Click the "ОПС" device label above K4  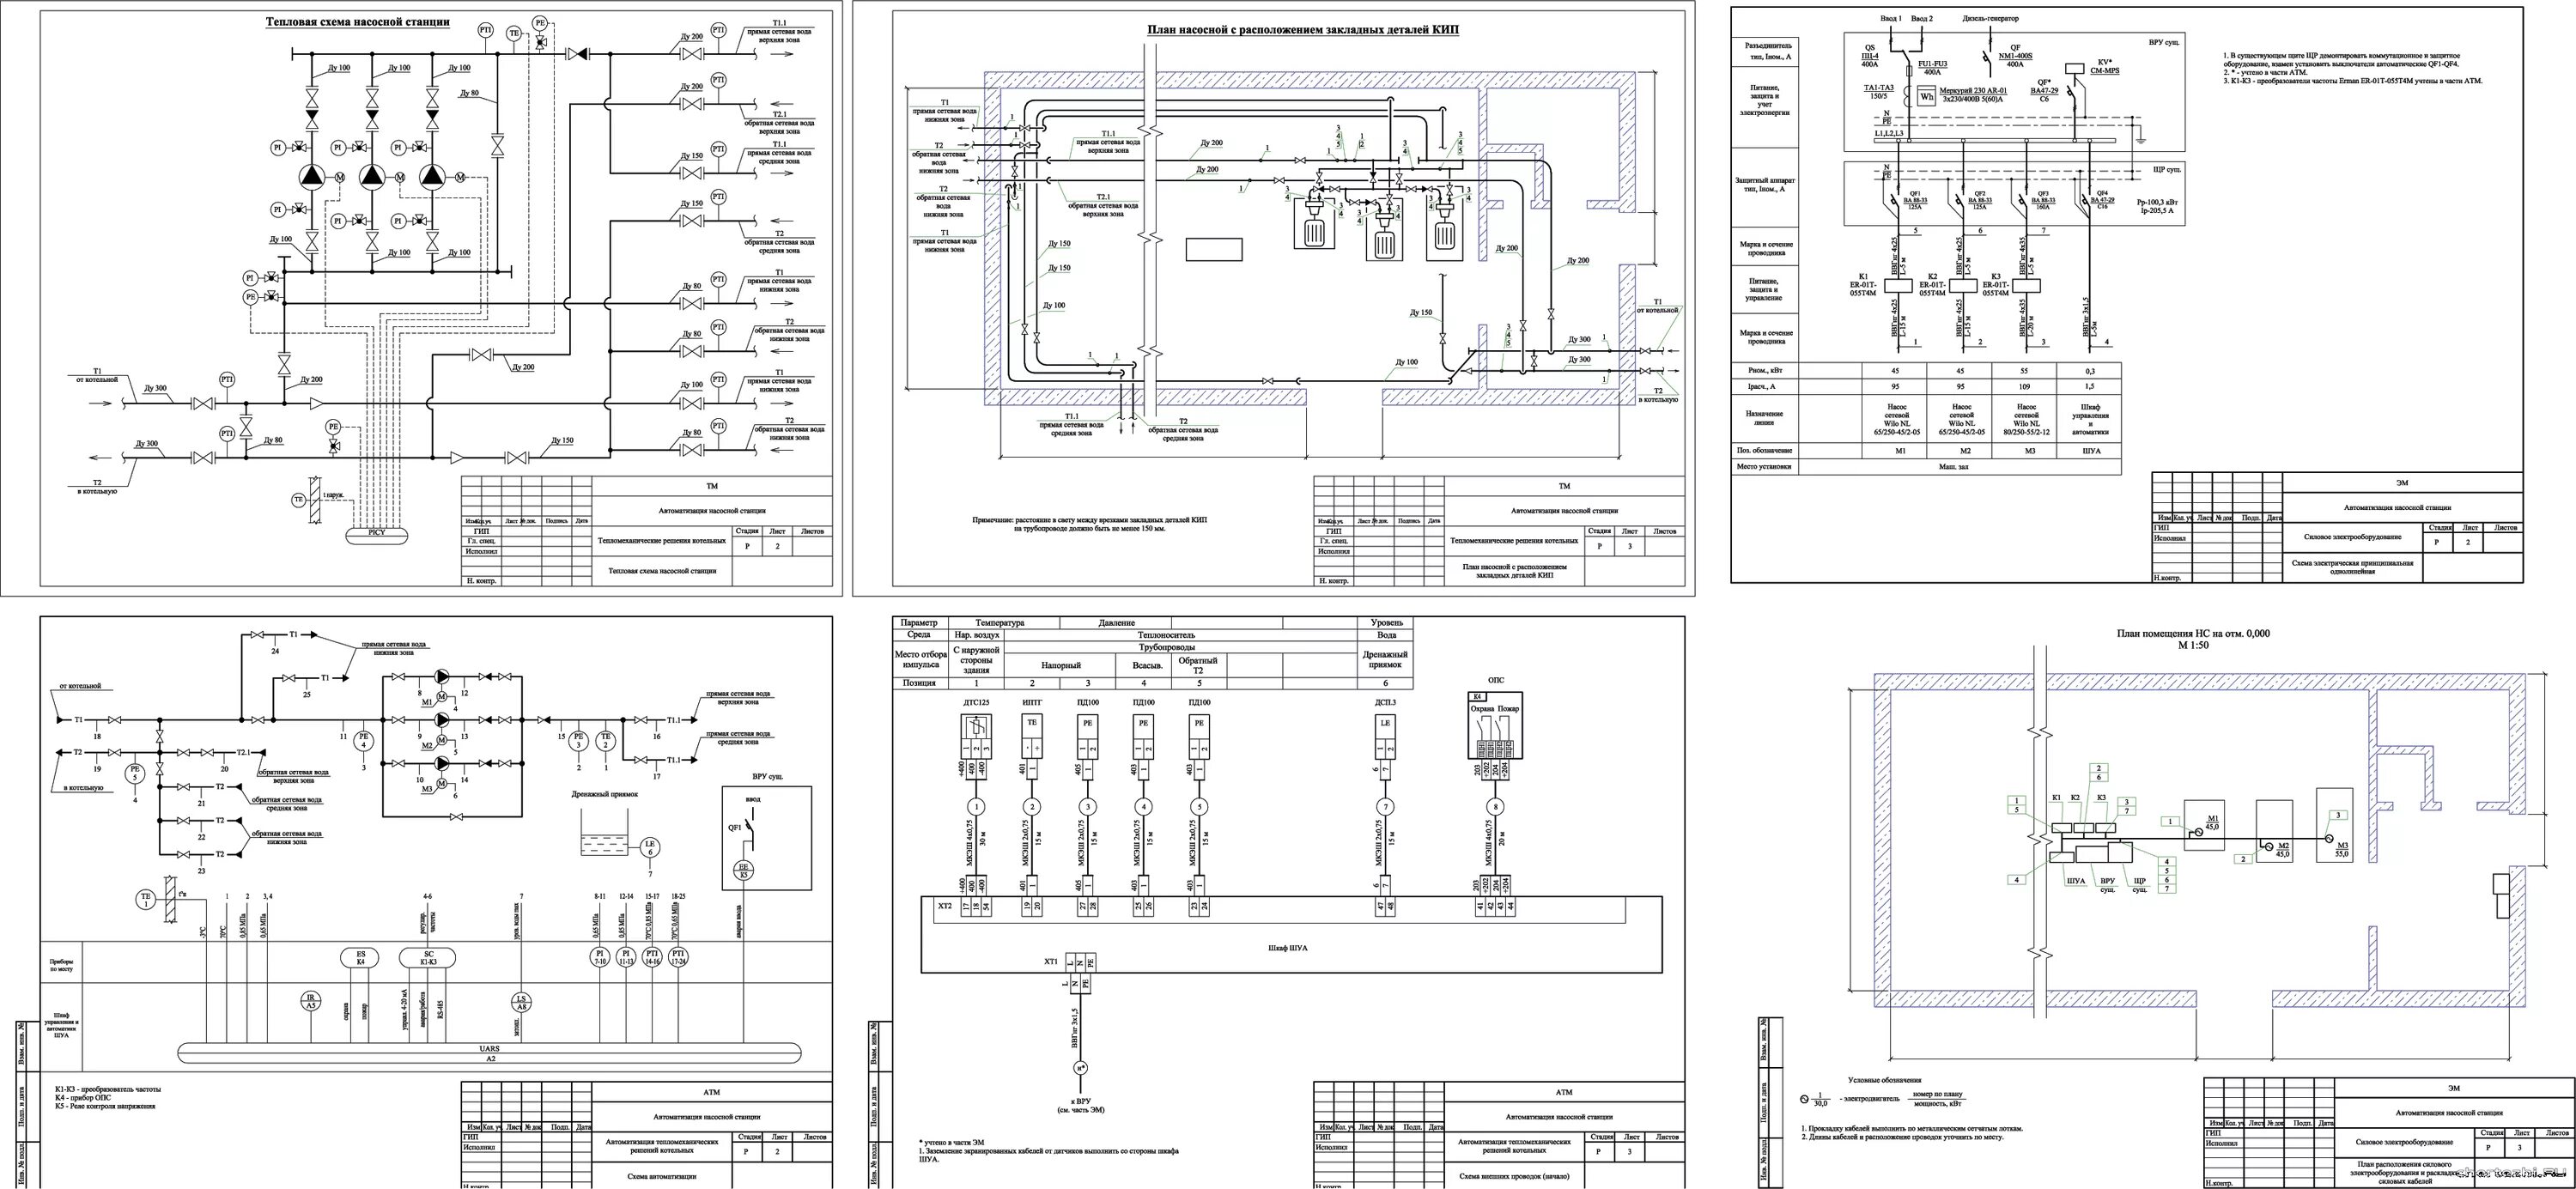coord(1496,681)
